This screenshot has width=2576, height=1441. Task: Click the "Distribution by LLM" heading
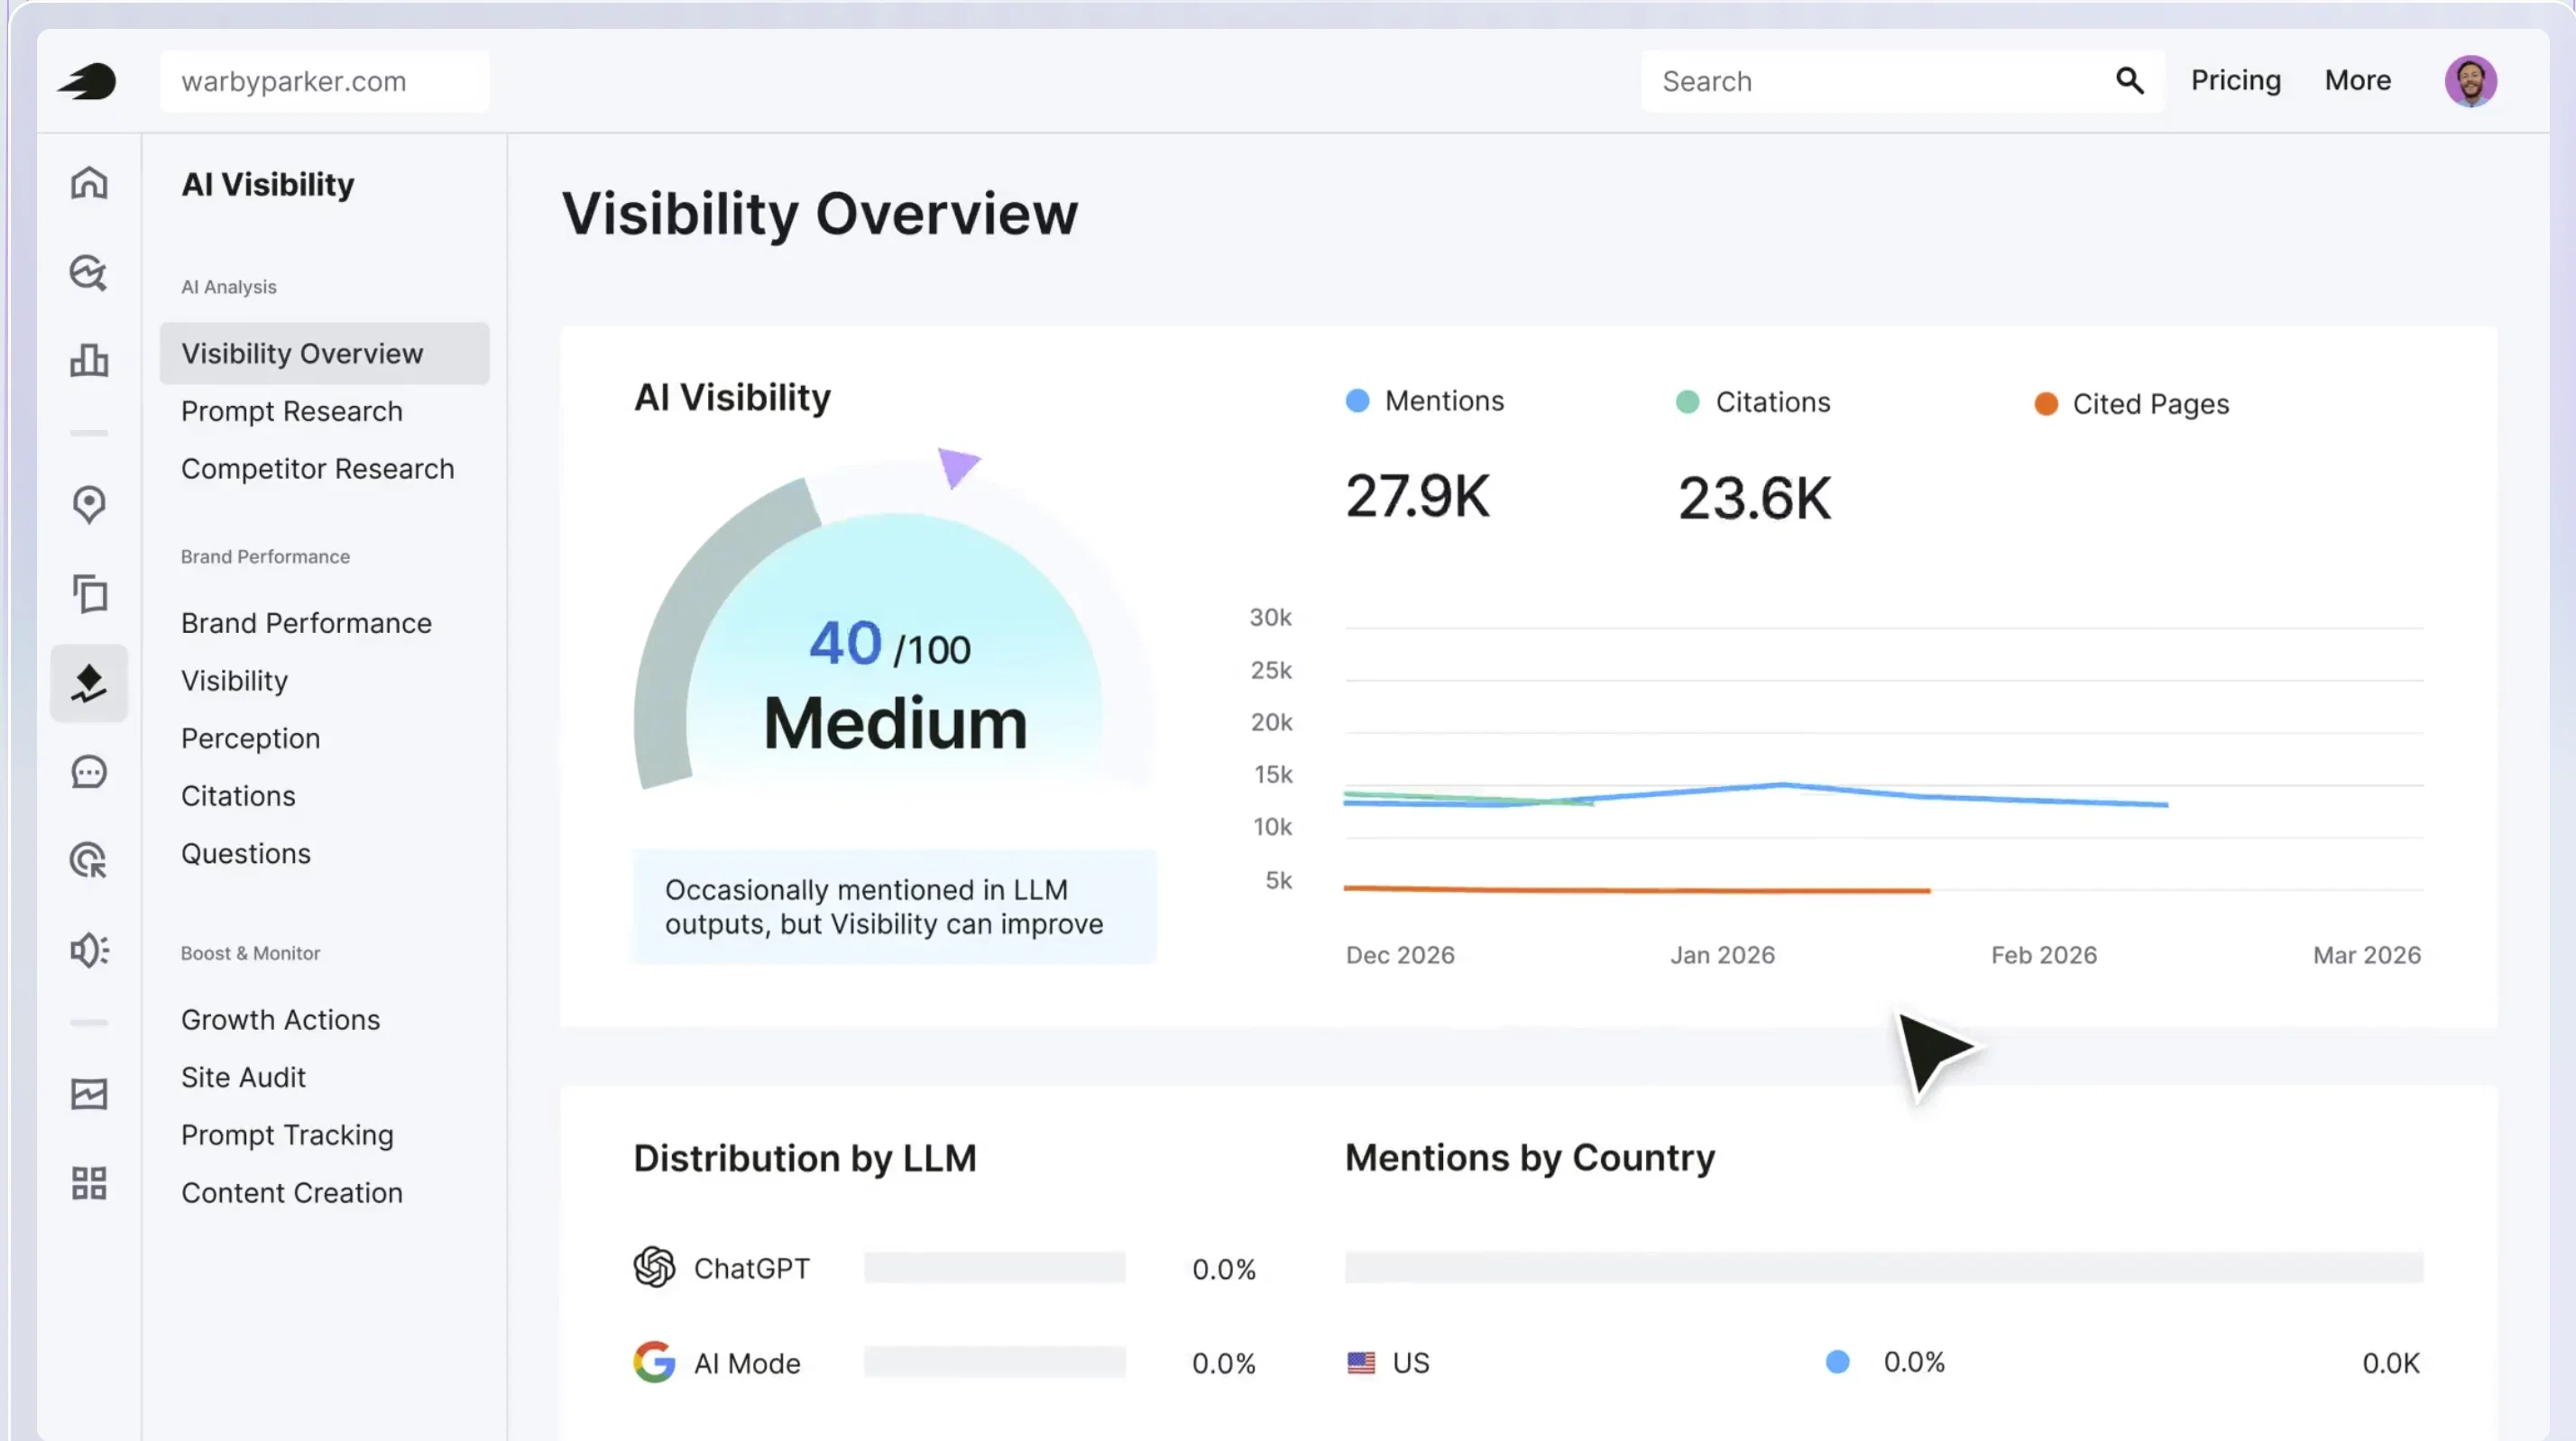click(805, 1158)
